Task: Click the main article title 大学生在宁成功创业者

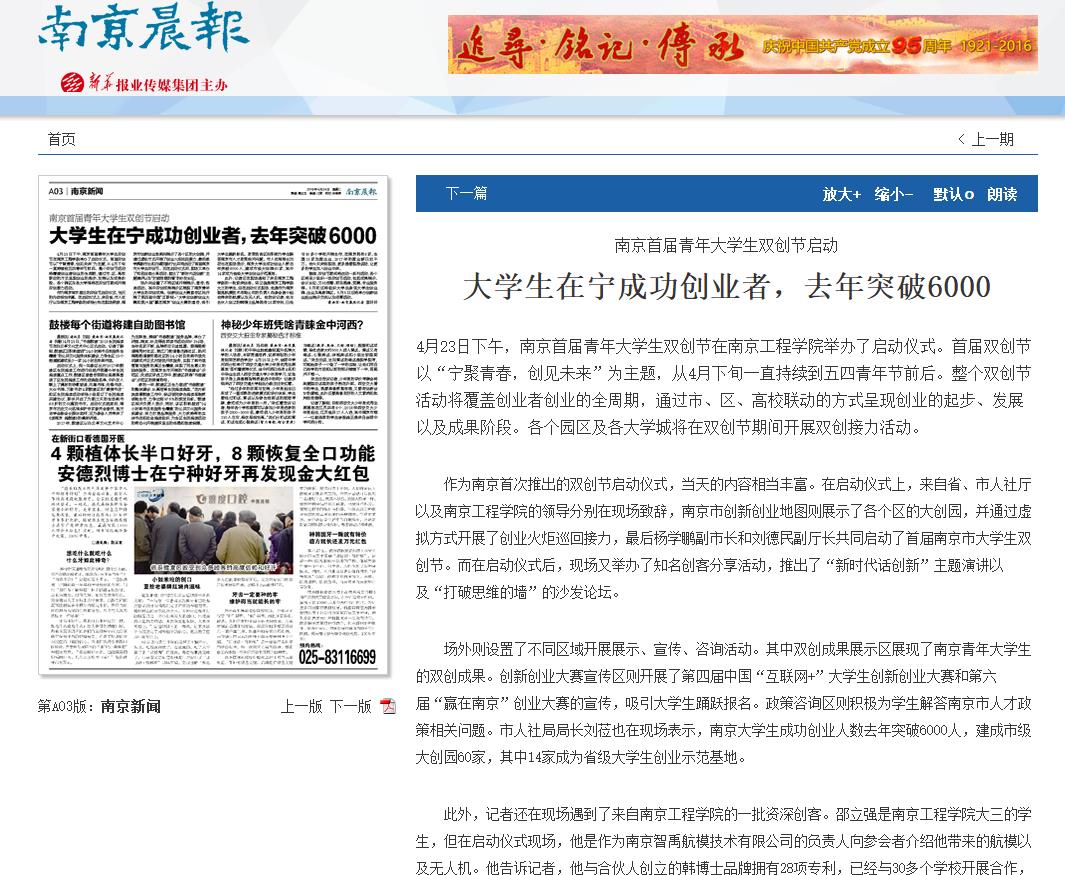Action: pyautogui.click(x=726, y=287)
